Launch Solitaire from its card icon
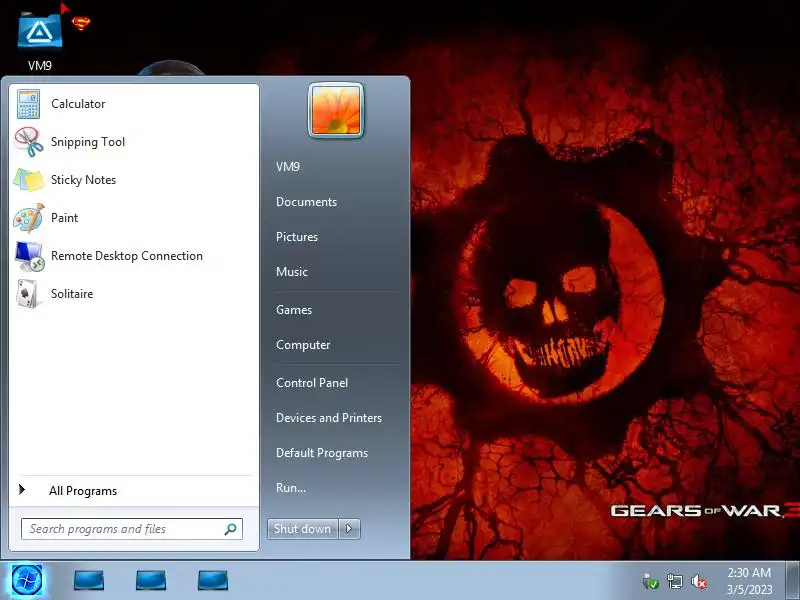Image resolution: width=800 pixels, height=600 pixels. click(x=28, y=294)
